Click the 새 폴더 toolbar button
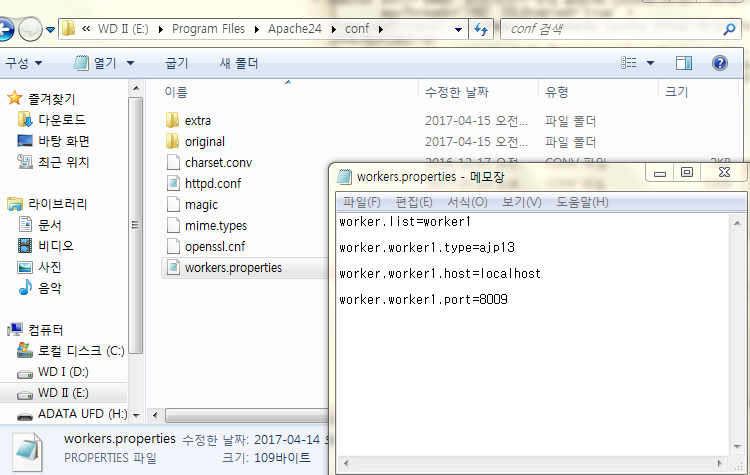 [239, 63]
